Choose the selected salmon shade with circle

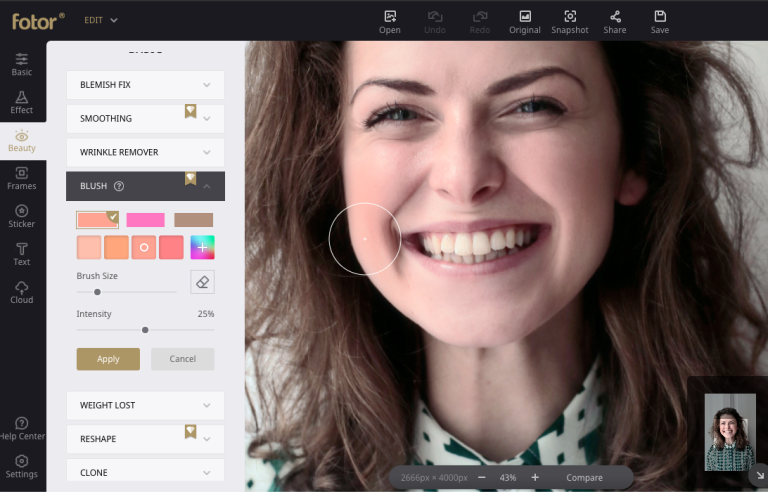click(144, 247)
